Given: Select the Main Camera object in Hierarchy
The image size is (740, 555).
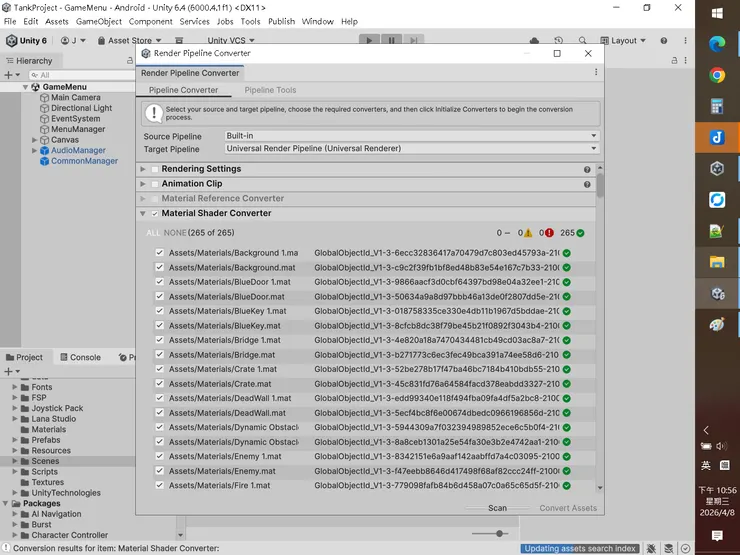Looking at the screenshot, I should point(76,97).
